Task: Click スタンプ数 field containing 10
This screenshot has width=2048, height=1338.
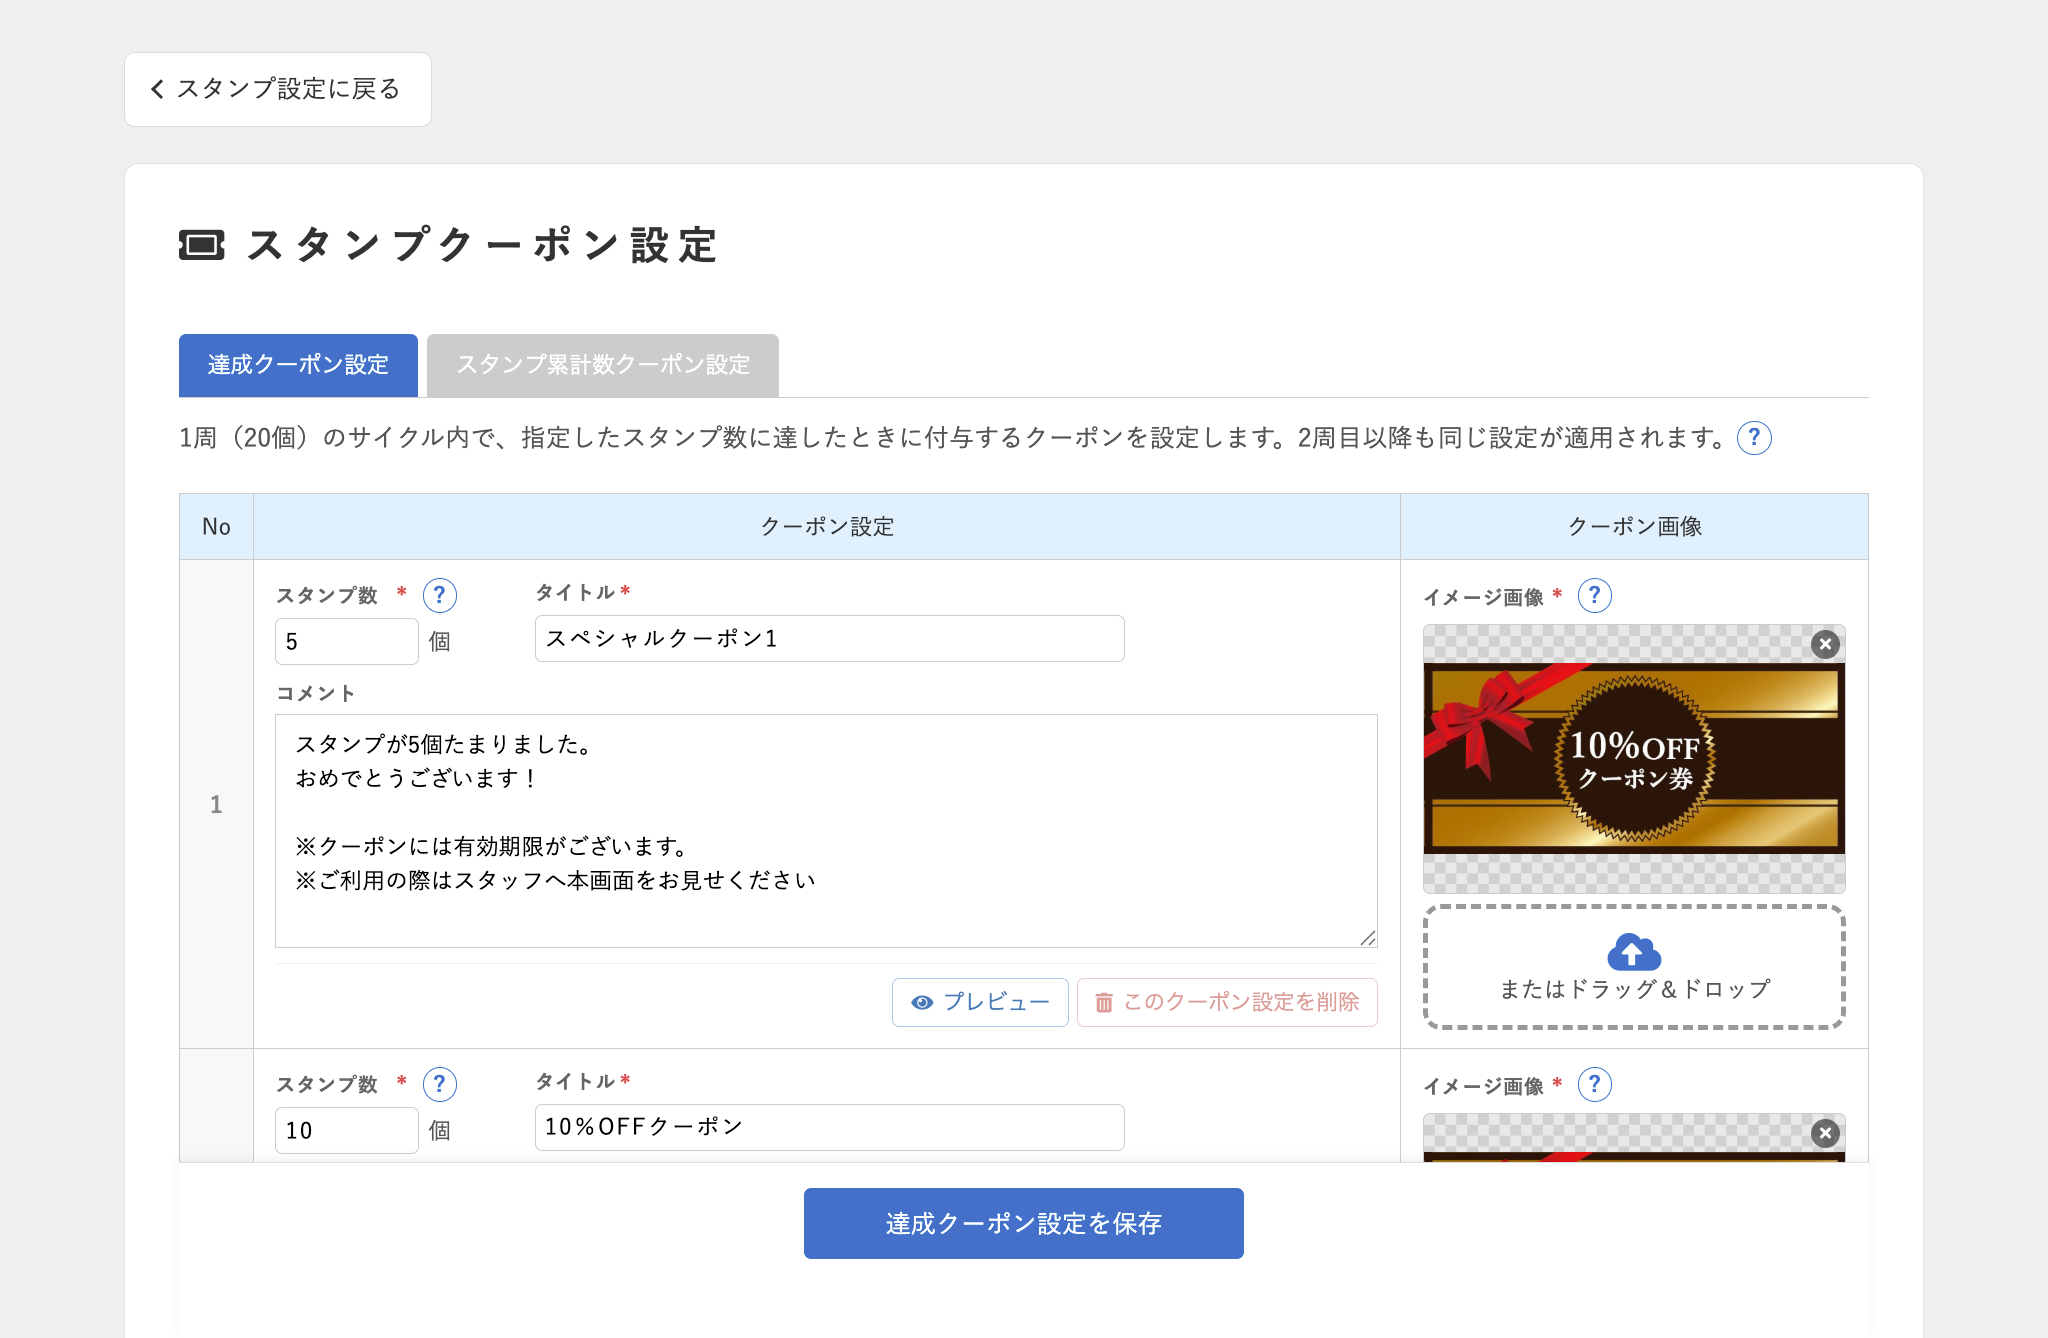Action: click(347, 1130)
